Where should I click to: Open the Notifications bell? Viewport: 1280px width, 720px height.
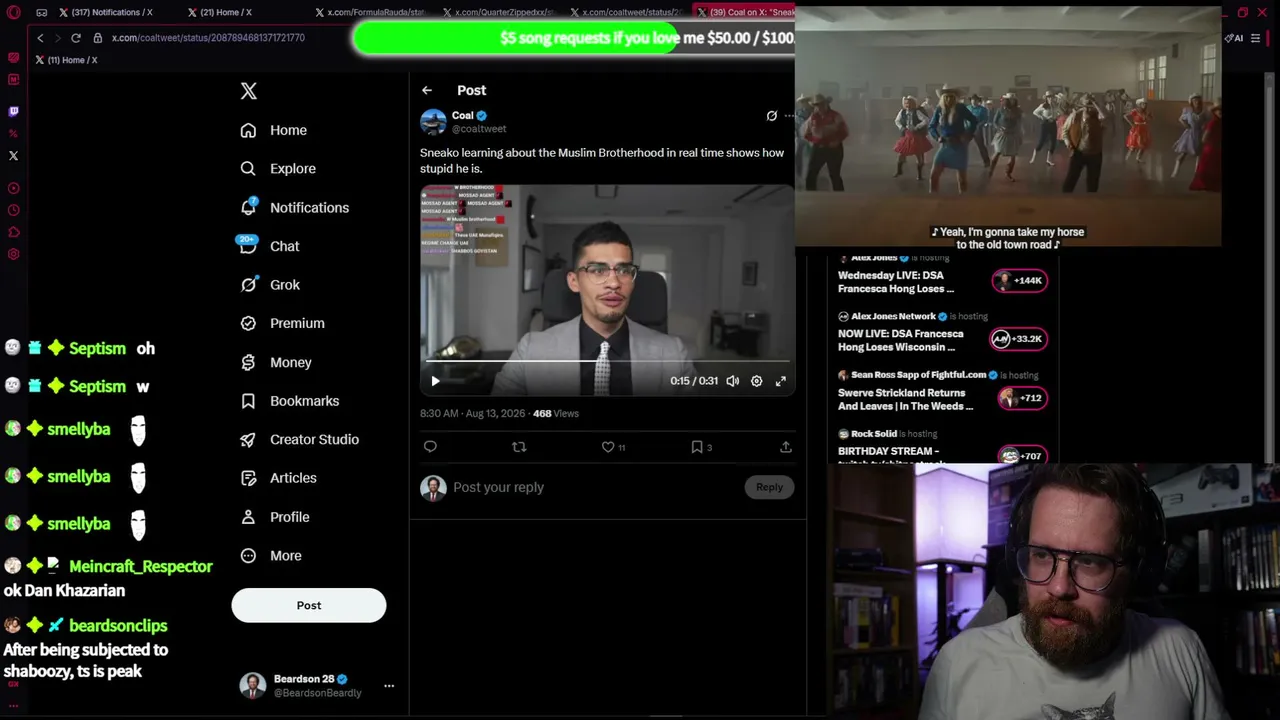click(295, 207)
